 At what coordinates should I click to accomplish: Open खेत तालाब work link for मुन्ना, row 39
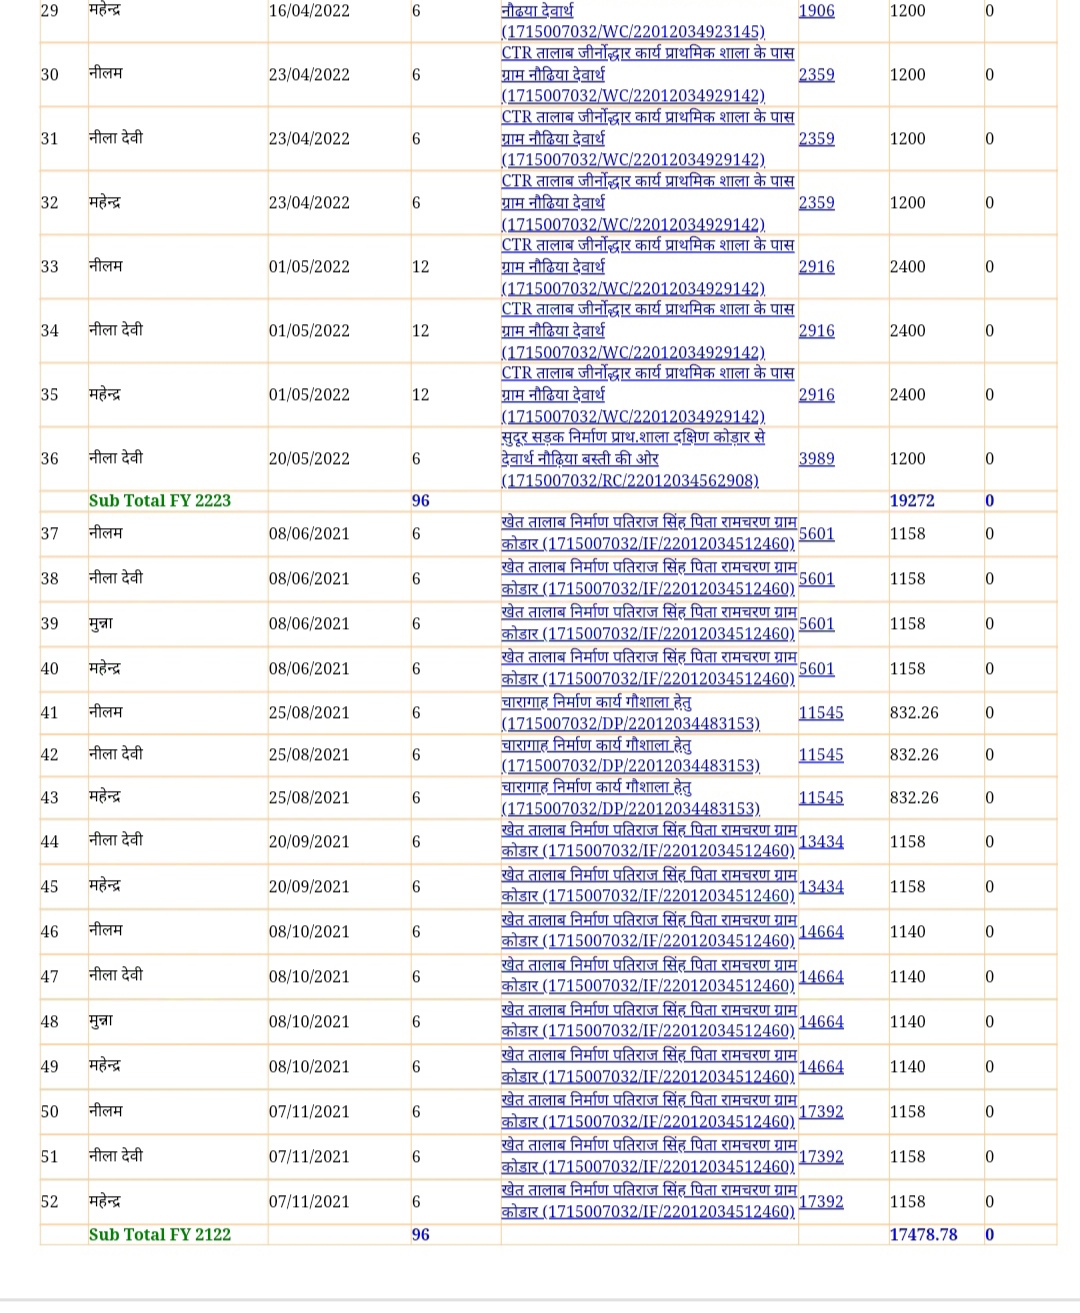648,623
